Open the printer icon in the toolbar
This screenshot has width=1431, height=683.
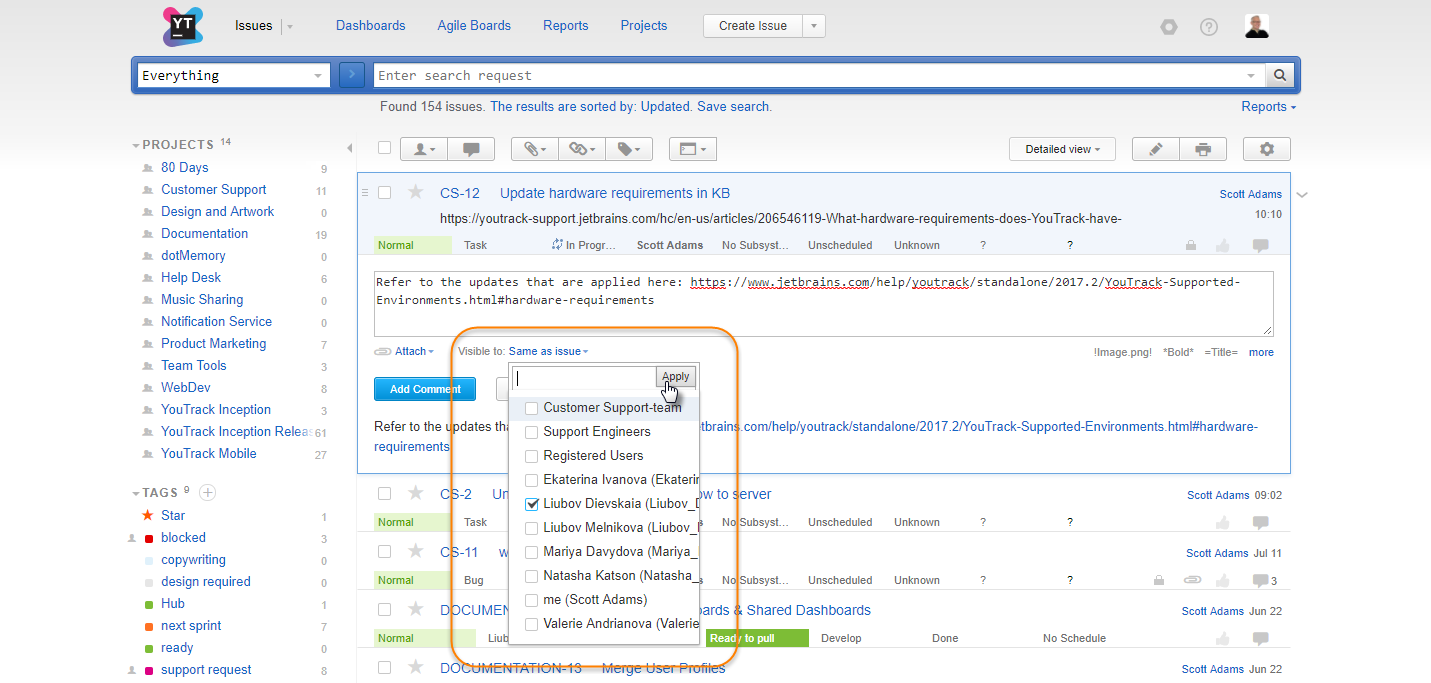click(x=1203, y=149)
